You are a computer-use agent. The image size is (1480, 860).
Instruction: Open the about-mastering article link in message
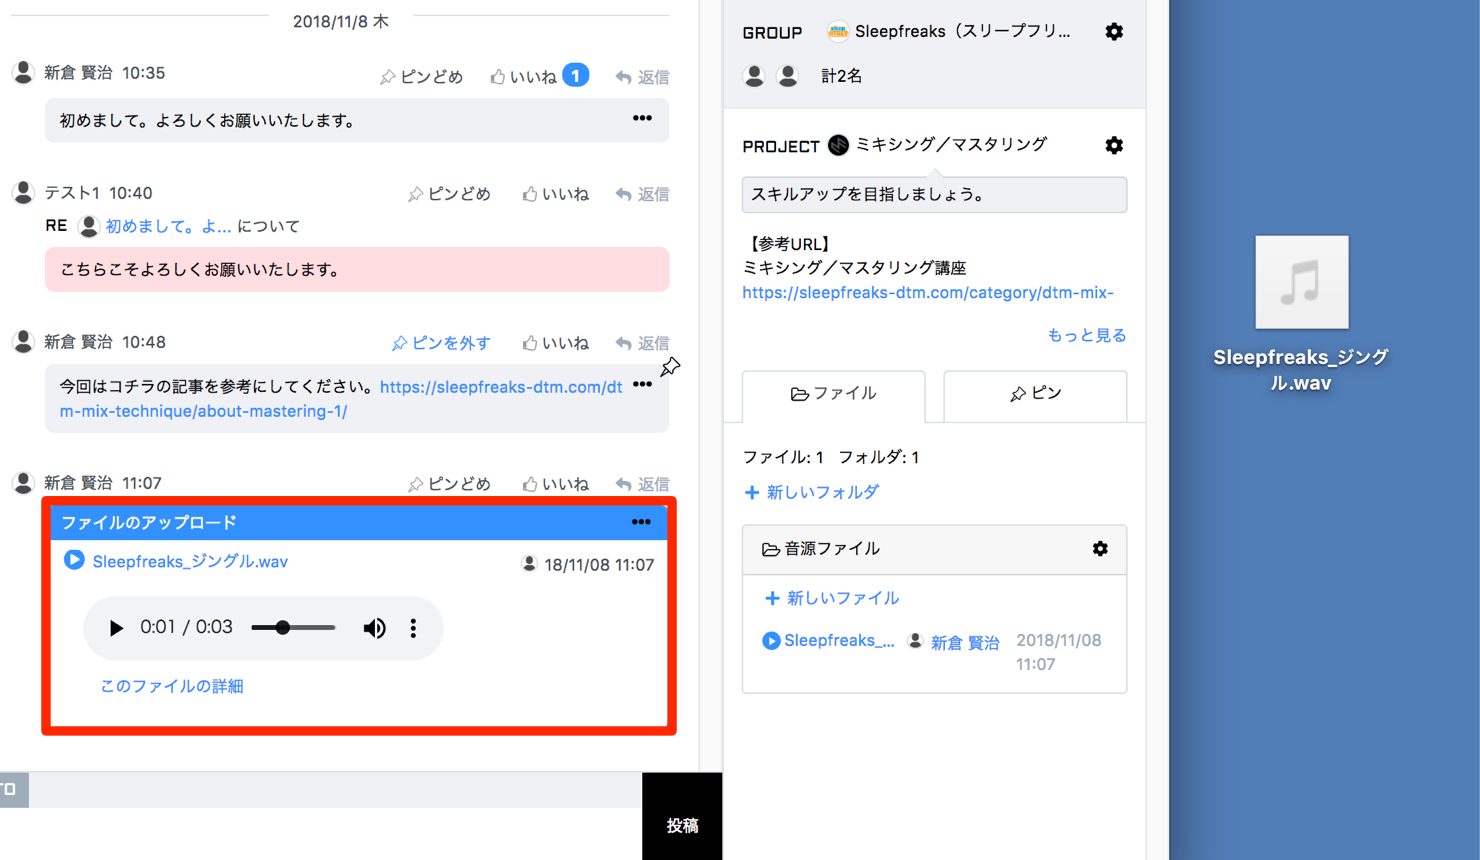point(340,399)
